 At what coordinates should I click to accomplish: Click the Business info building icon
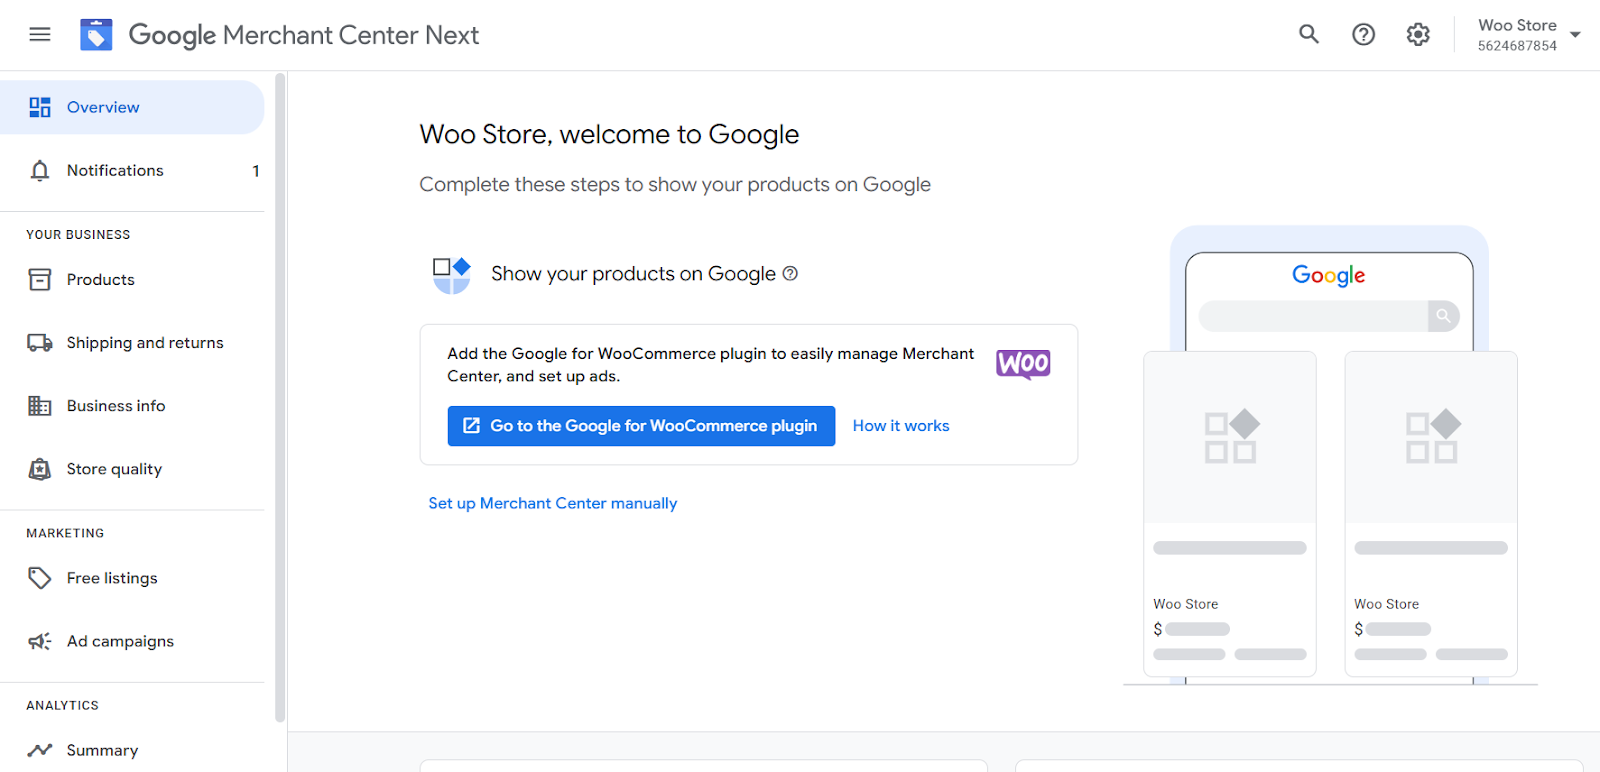40,406
